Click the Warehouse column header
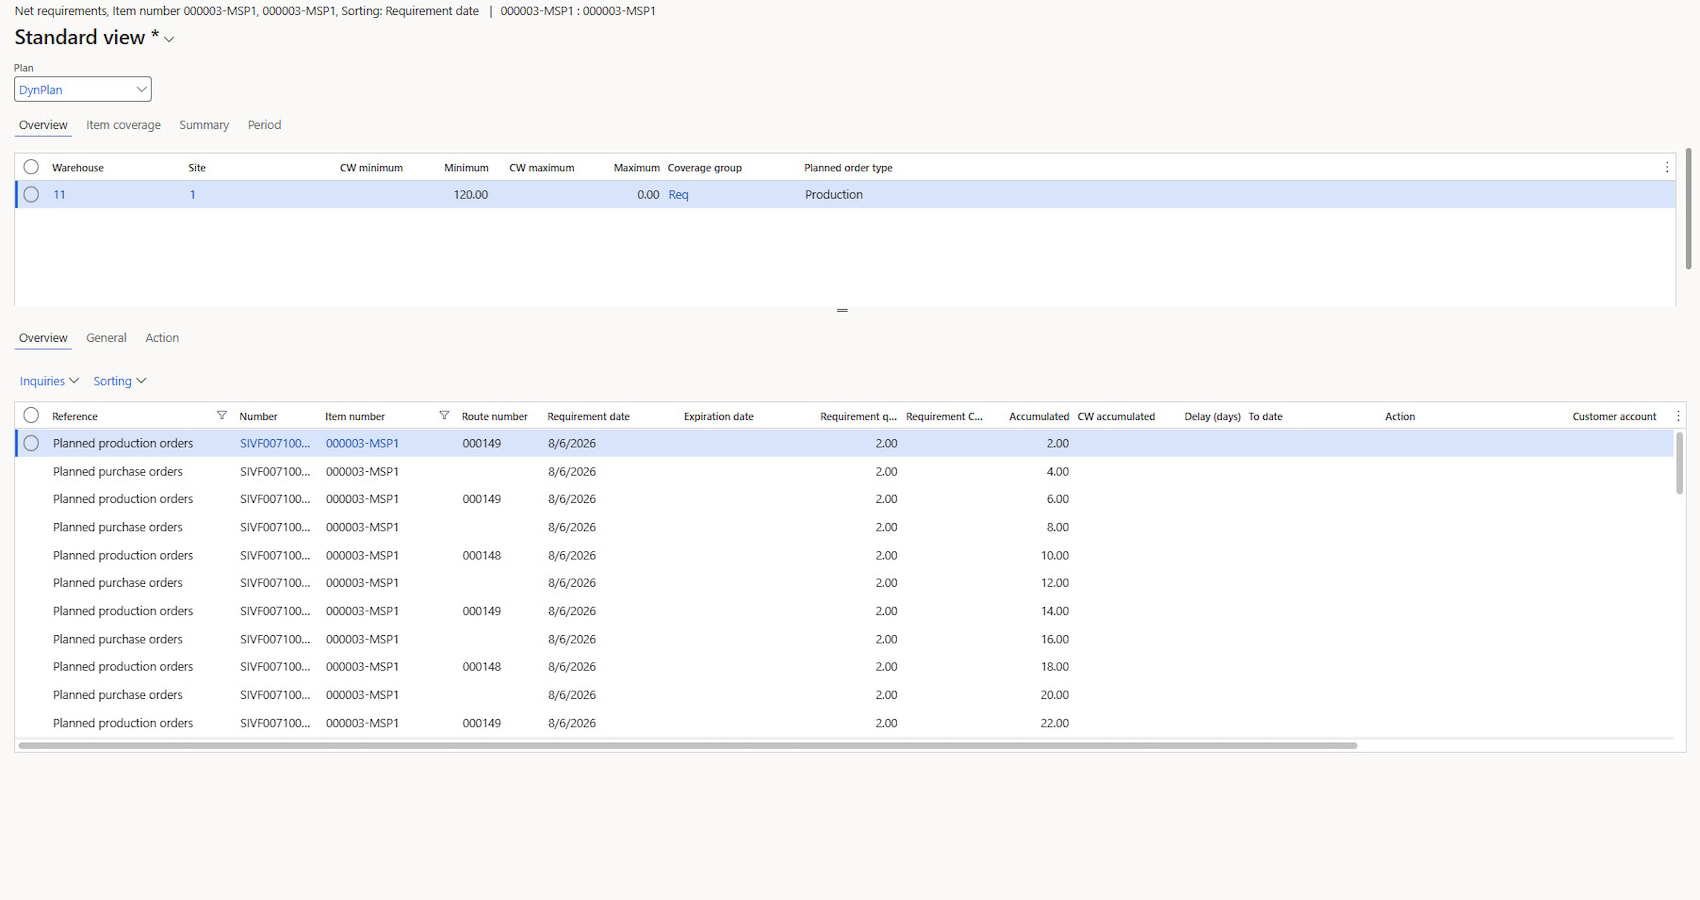The height and width of the screenshot is (900, 1700). click(78, 168)
